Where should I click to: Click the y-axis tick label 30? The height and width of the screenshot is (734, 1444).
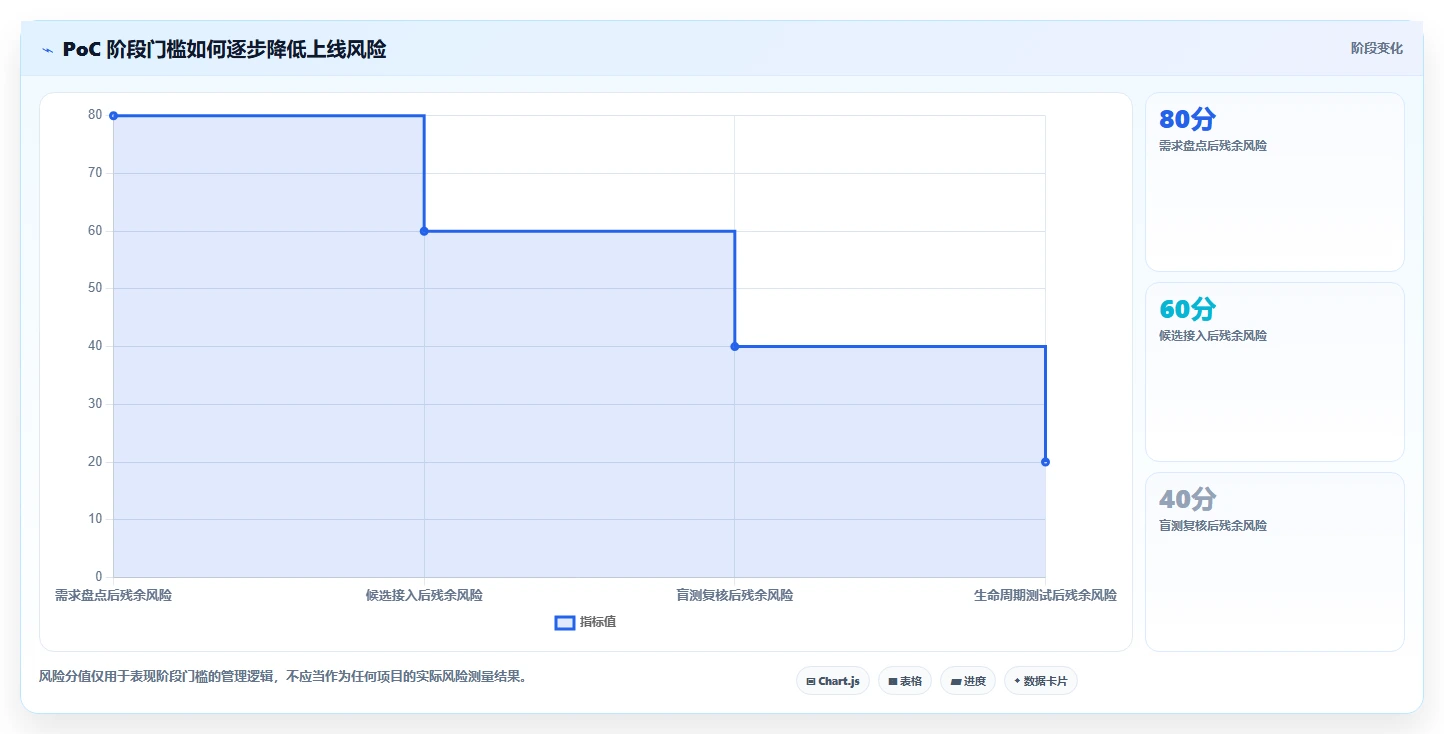[95, 404]
